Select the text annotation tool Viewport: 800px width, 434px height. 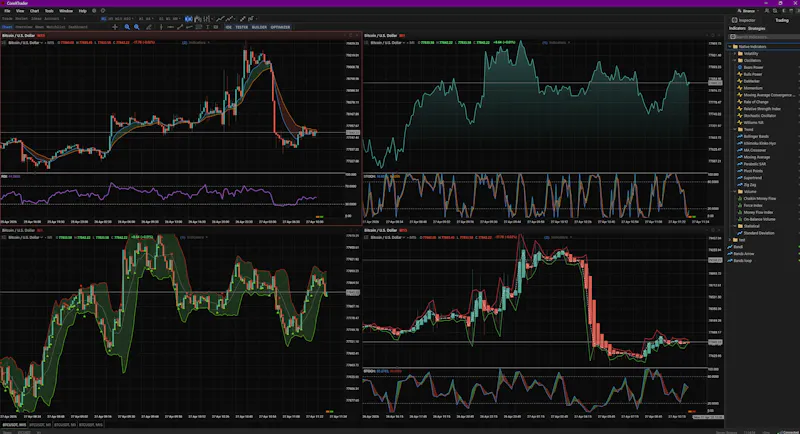click(208, 27)
